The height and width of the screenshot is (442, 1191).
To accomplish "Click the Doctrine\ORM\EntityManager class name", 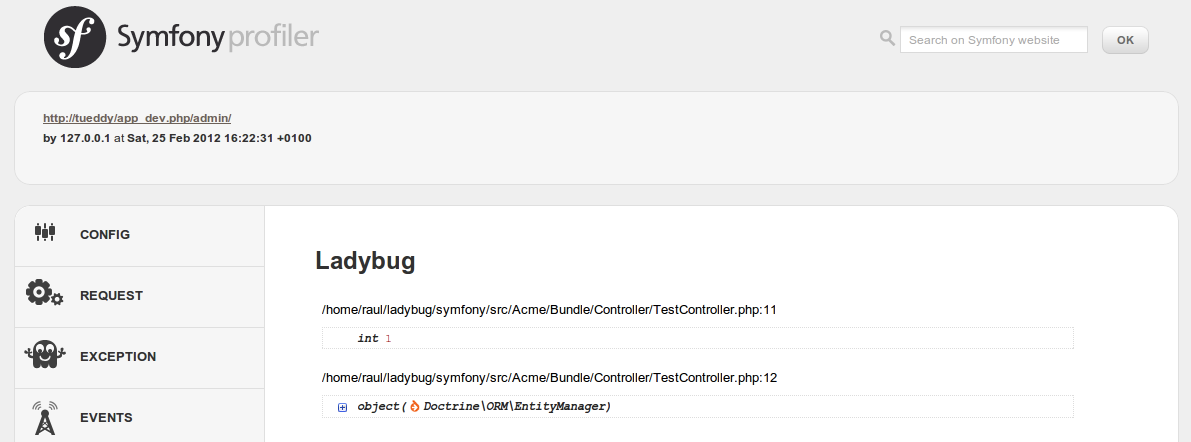I will [516, 406].
